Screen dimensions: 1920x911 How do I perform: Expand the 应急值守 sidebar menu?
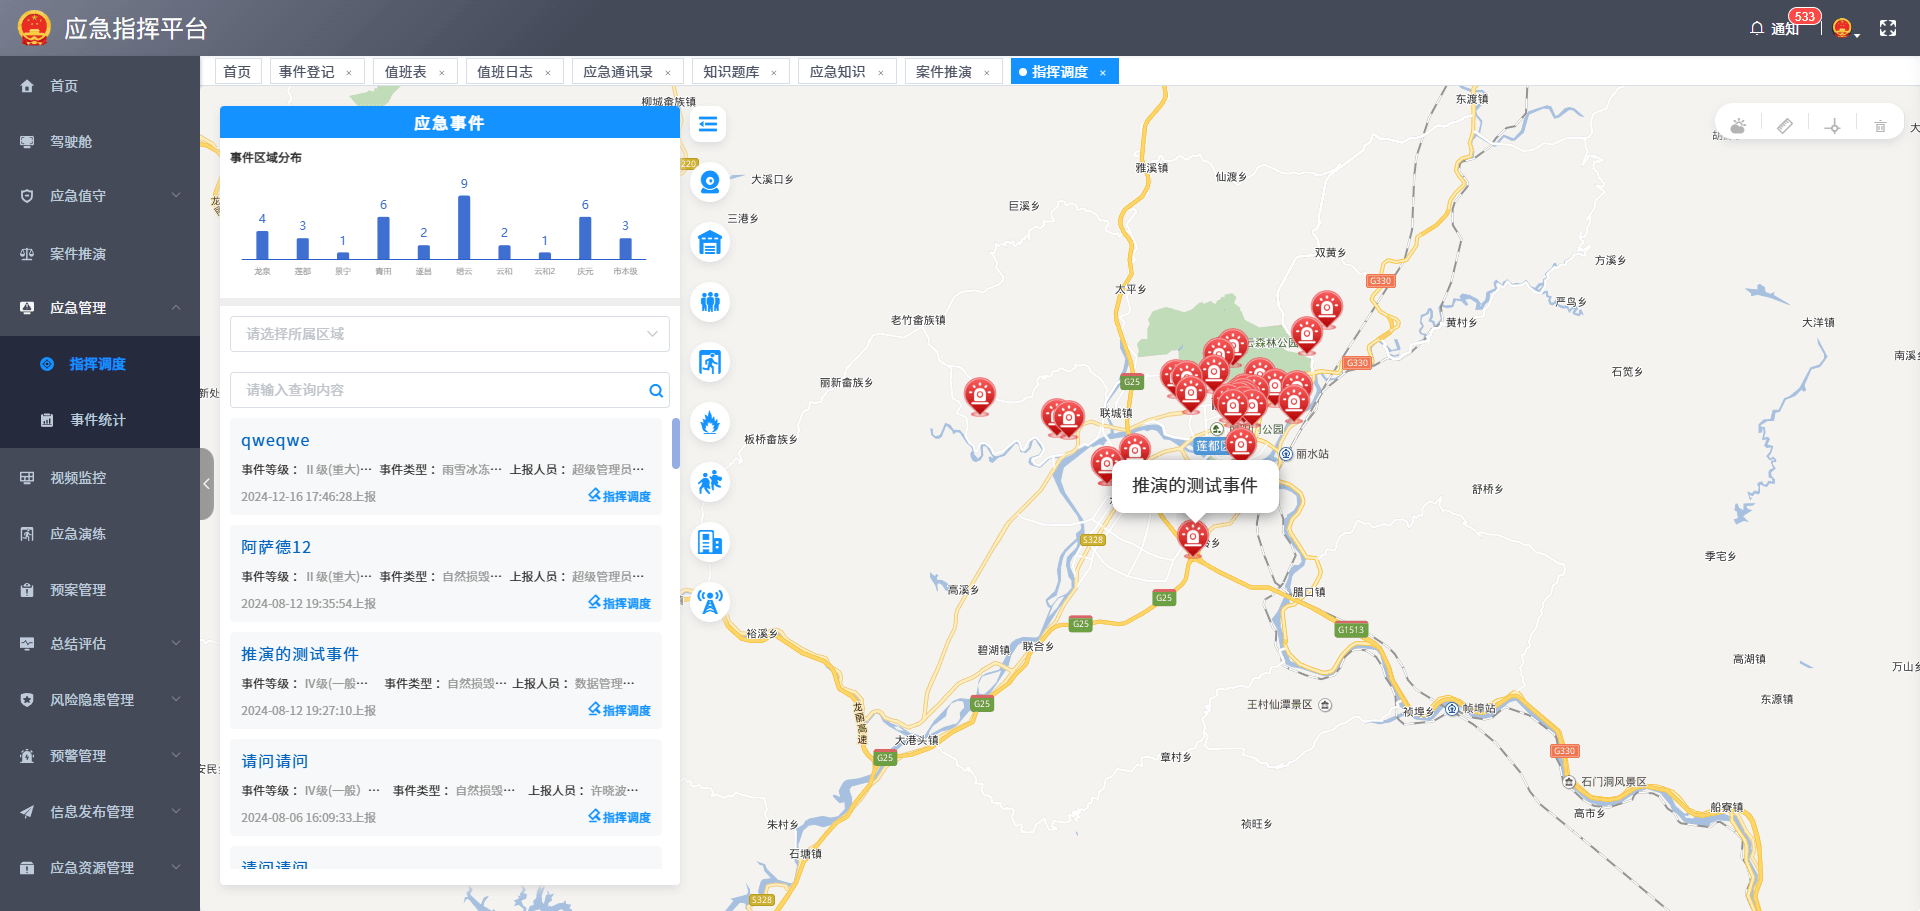[x=100, y=196]
